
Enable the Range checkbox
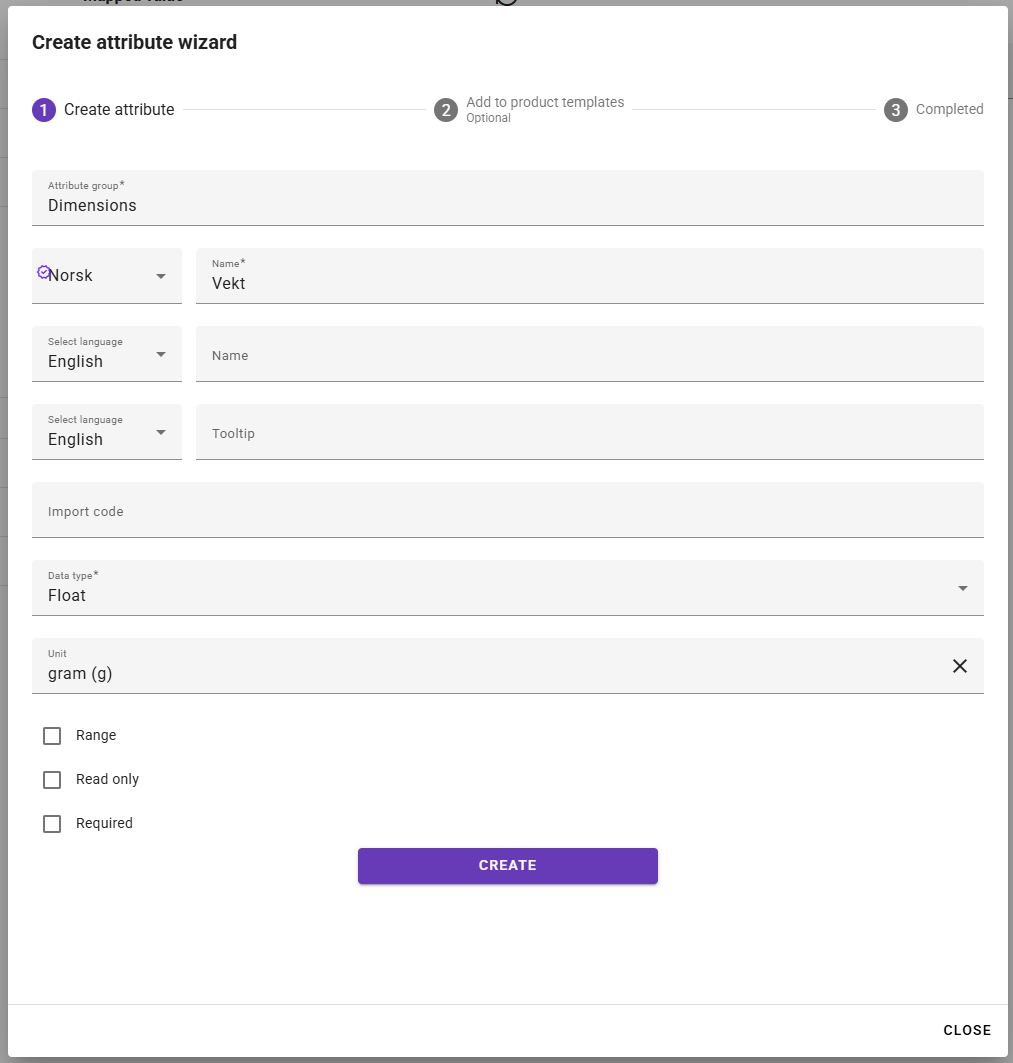pyautogui.click(x=52, y=736)
